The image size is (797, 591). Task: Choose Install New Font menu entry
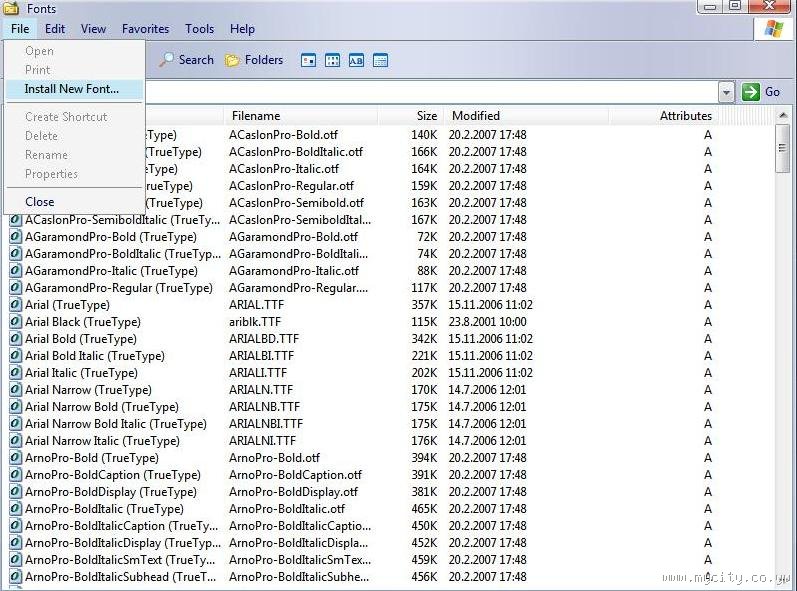coord(75,89)
